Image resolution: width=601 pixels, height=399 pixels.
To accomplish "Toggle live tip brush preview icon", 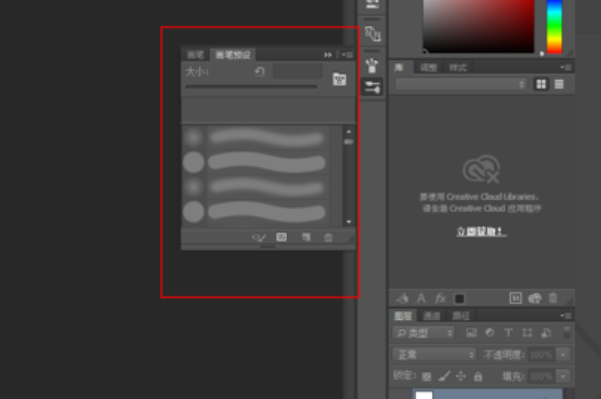I will (x=259, y=238).
